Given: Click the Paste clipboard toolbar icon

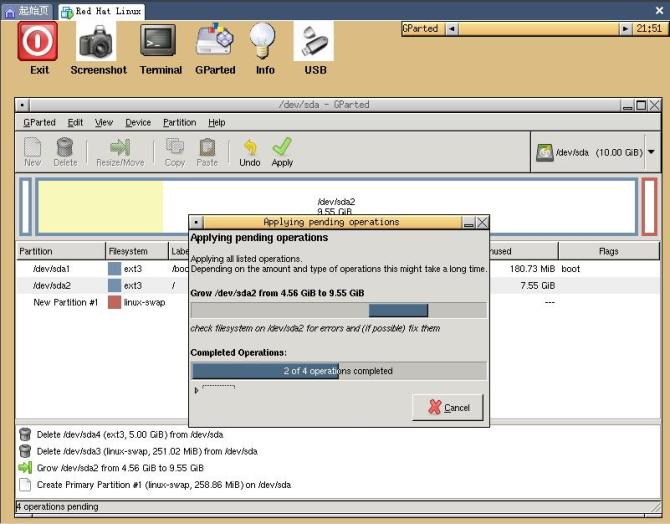Looking at the screenshot, I should (x=207, y=147).
